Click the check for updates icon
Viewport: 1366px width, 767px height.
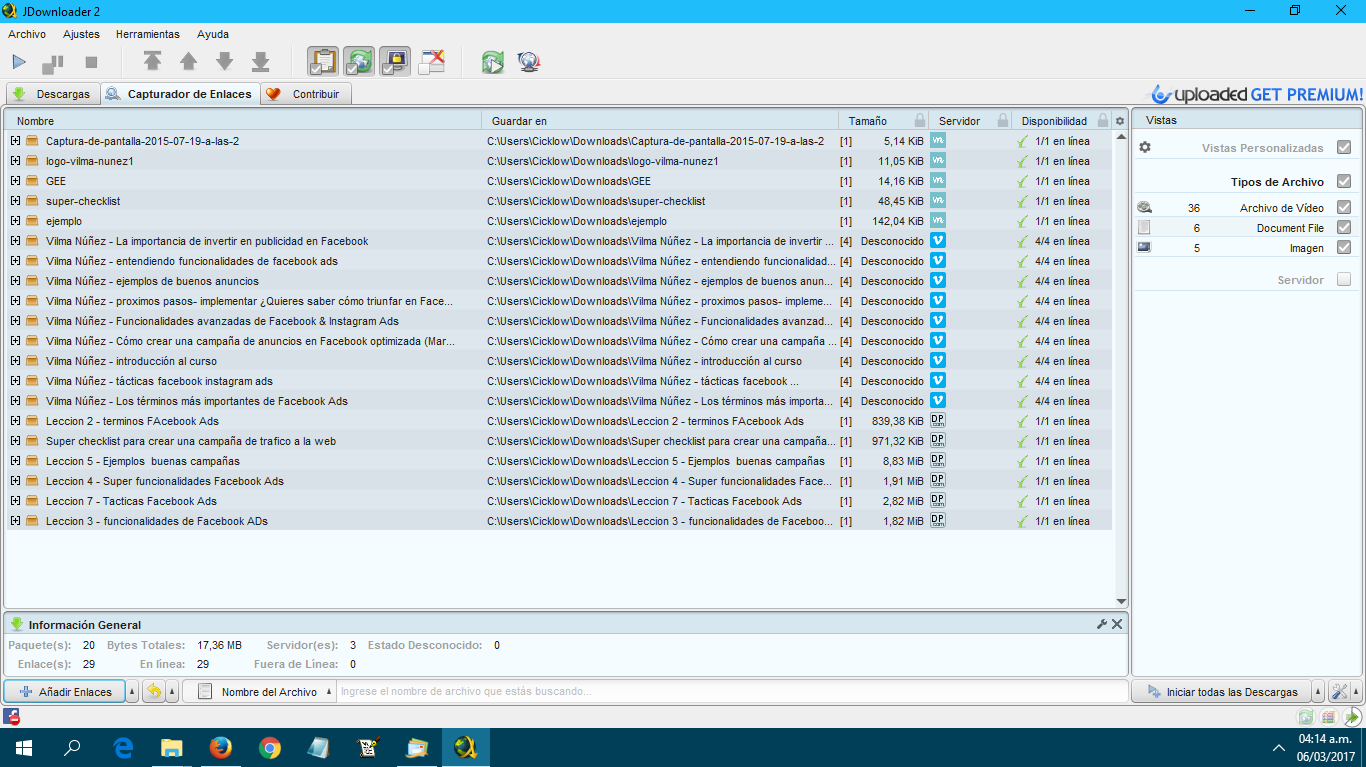pos(492,62)
